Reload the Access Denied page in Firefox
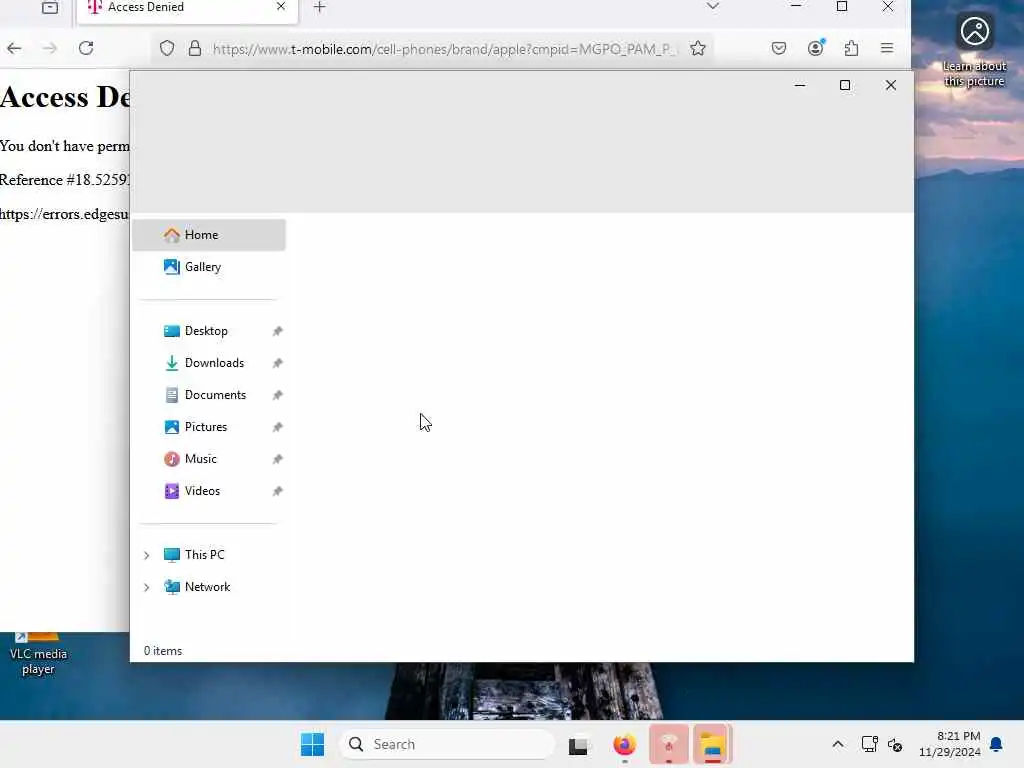1024x768 pixels. coord(86,48)
